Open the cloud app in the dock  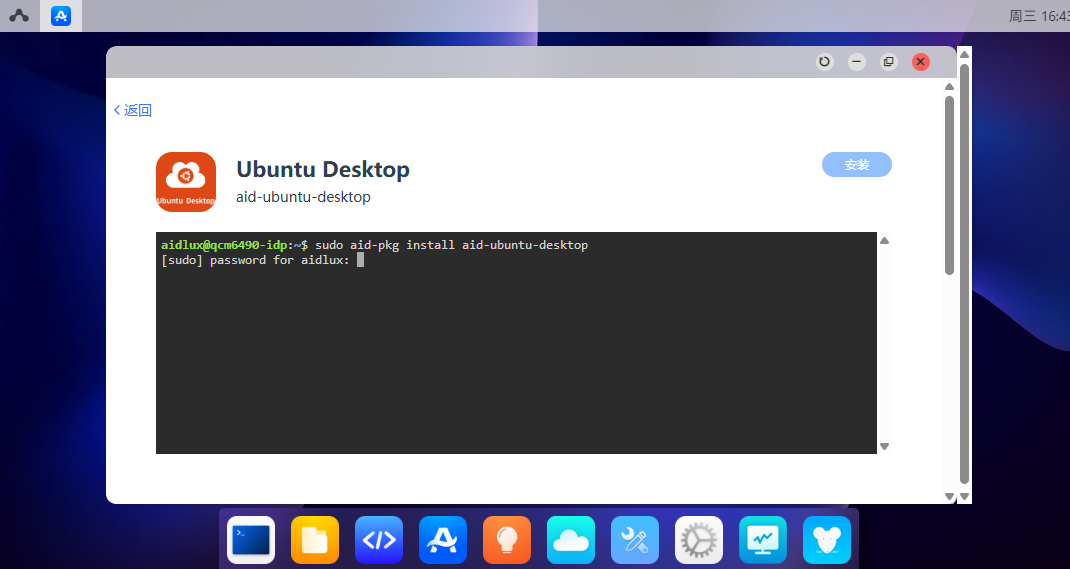pyautogui.click(x=571, y=540)
